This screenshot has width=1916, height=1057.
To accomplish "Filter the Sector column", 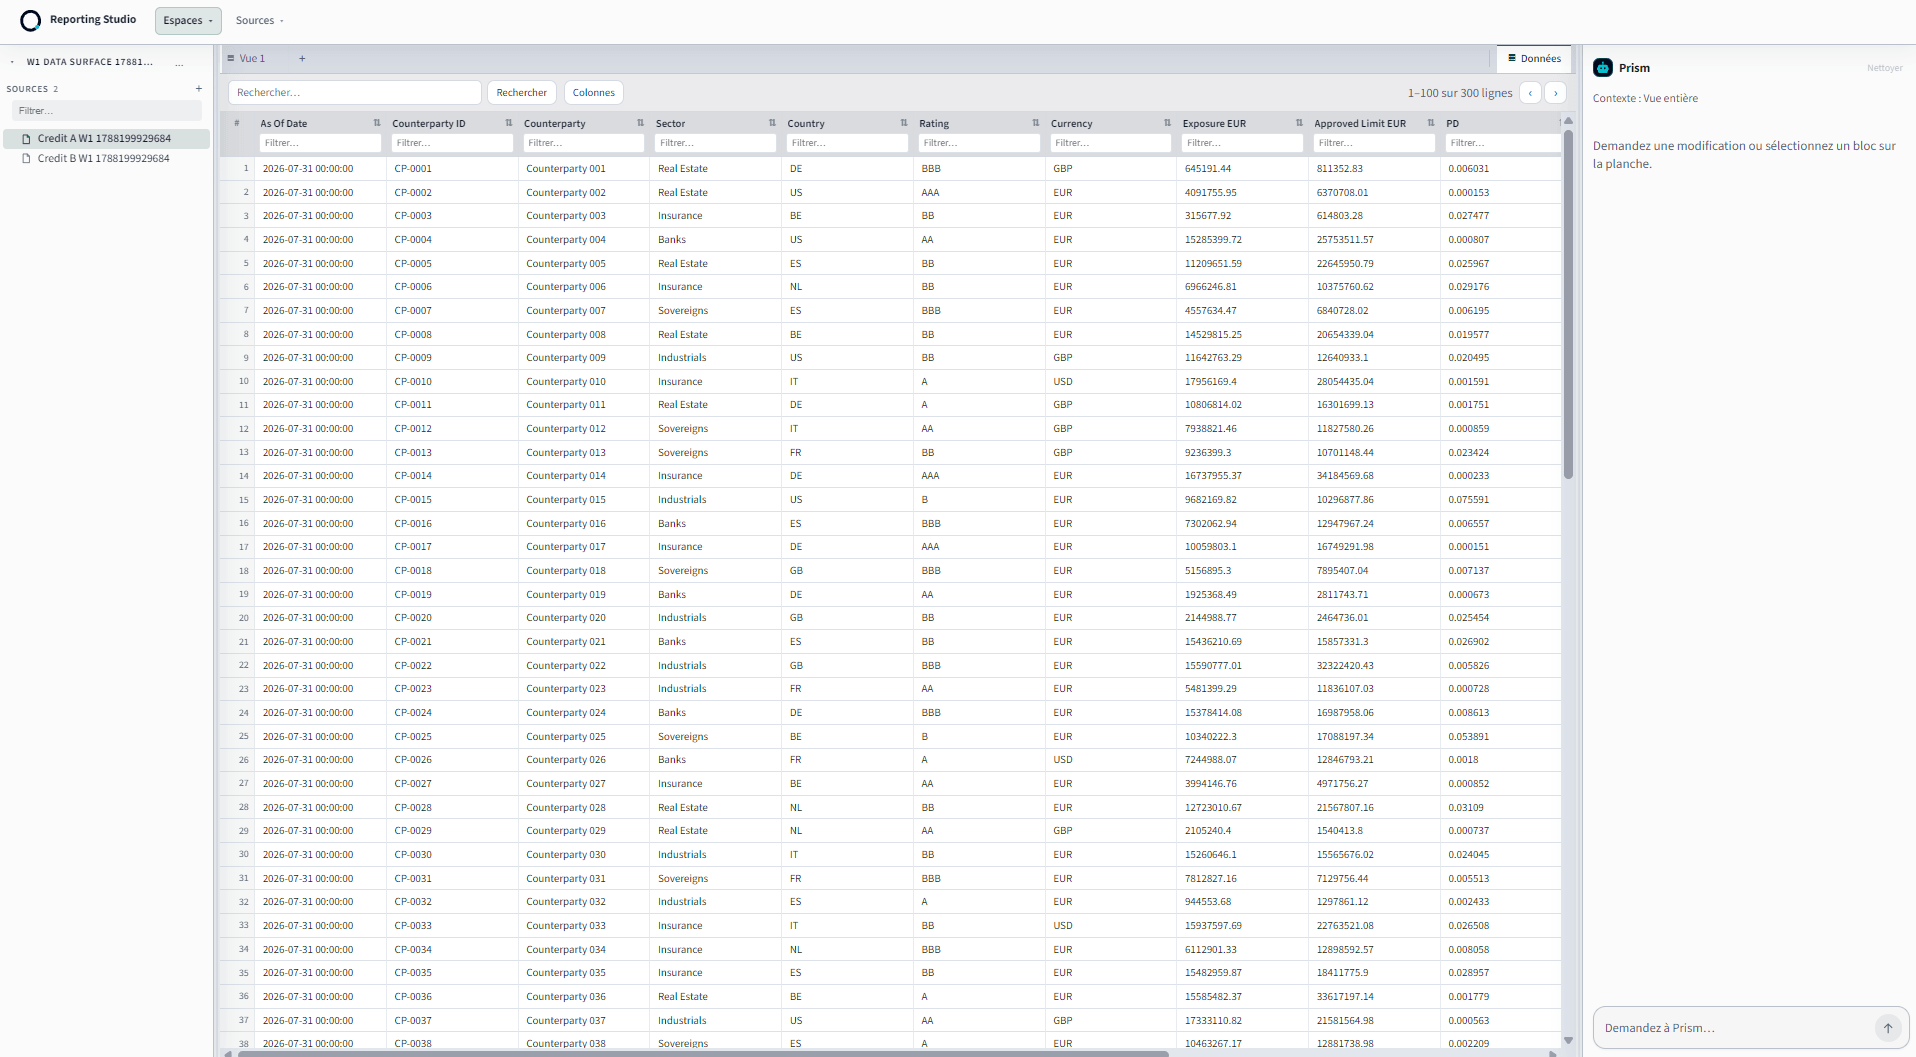I will (716, 143).
